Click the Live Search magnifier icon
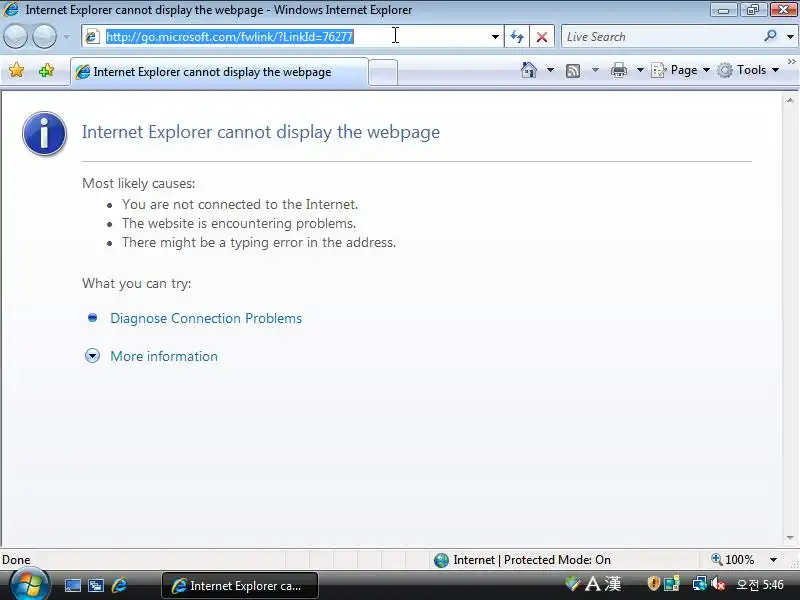The height and width of the screenshot is (600, 800). tap(770, 36)
